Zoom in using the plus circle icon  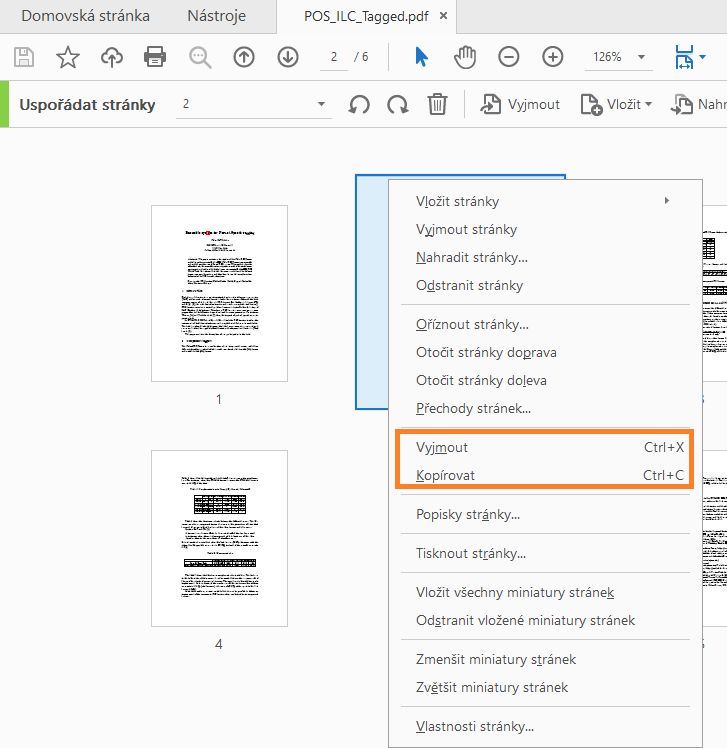(552, 57)
